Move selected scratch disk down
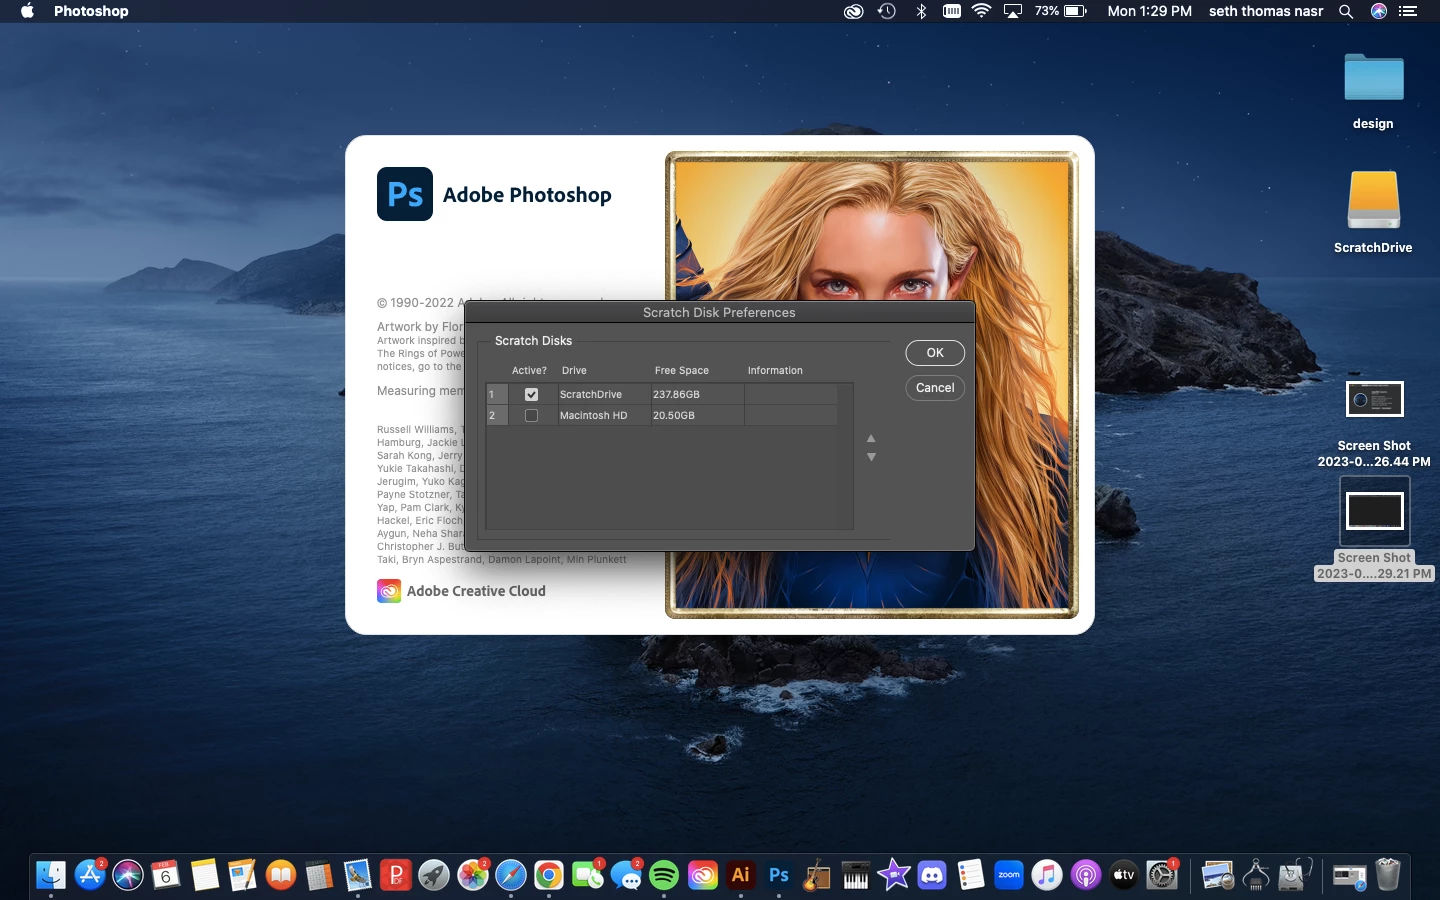Image resolution: width=1440 pixels, height=900 pixels. (871, 457)
